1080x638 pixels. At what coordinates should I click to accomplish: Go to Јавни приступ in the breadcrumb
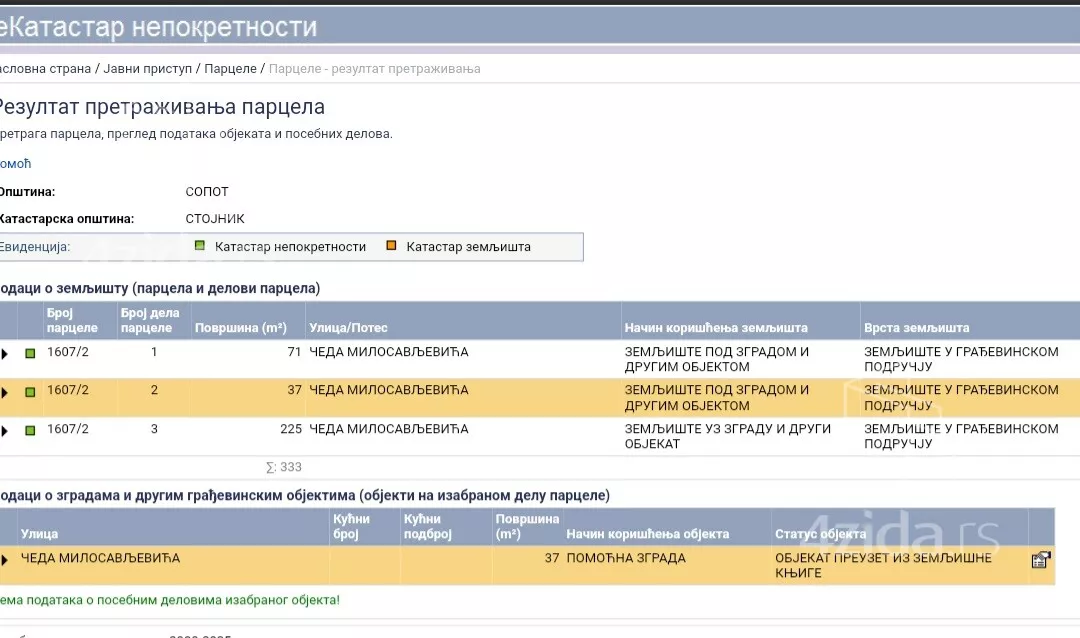coord(149,69)
